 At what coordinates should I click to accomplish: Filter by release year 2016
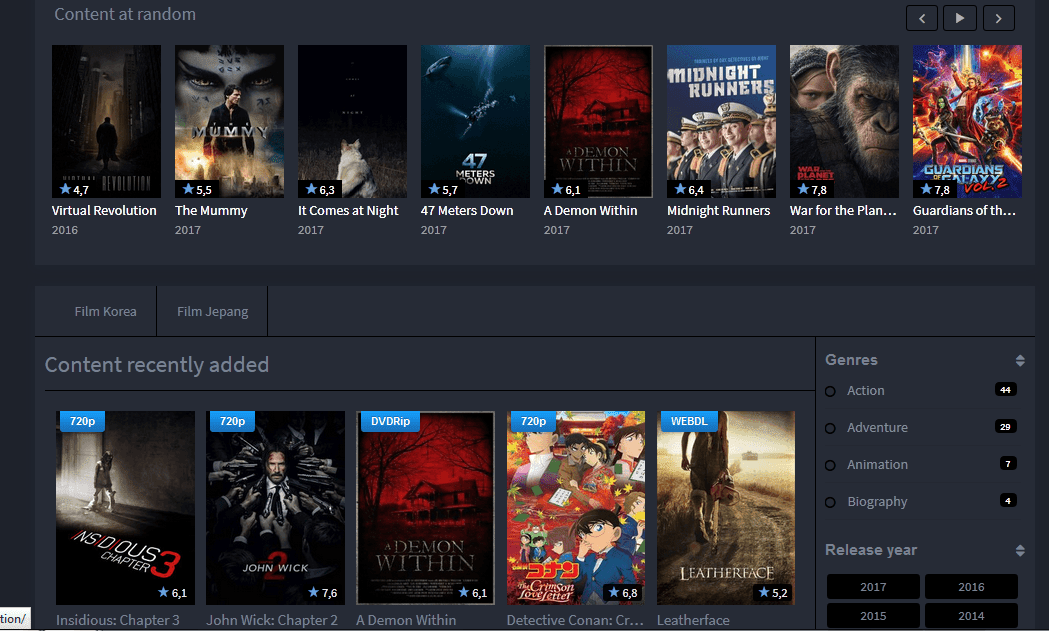point(971,587)
